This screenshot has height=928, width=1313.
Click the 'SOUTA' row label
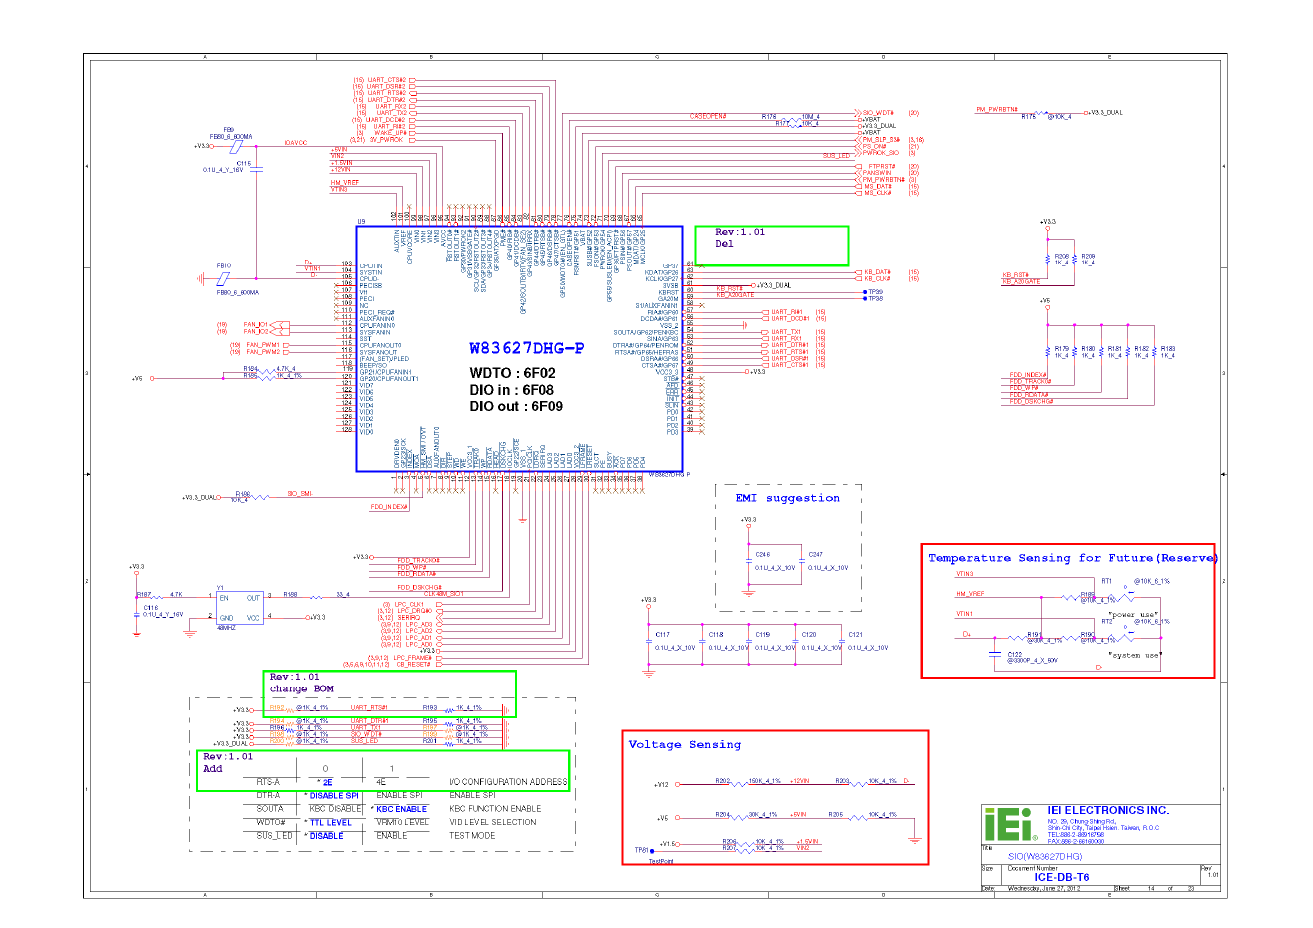tap(269, 809)
